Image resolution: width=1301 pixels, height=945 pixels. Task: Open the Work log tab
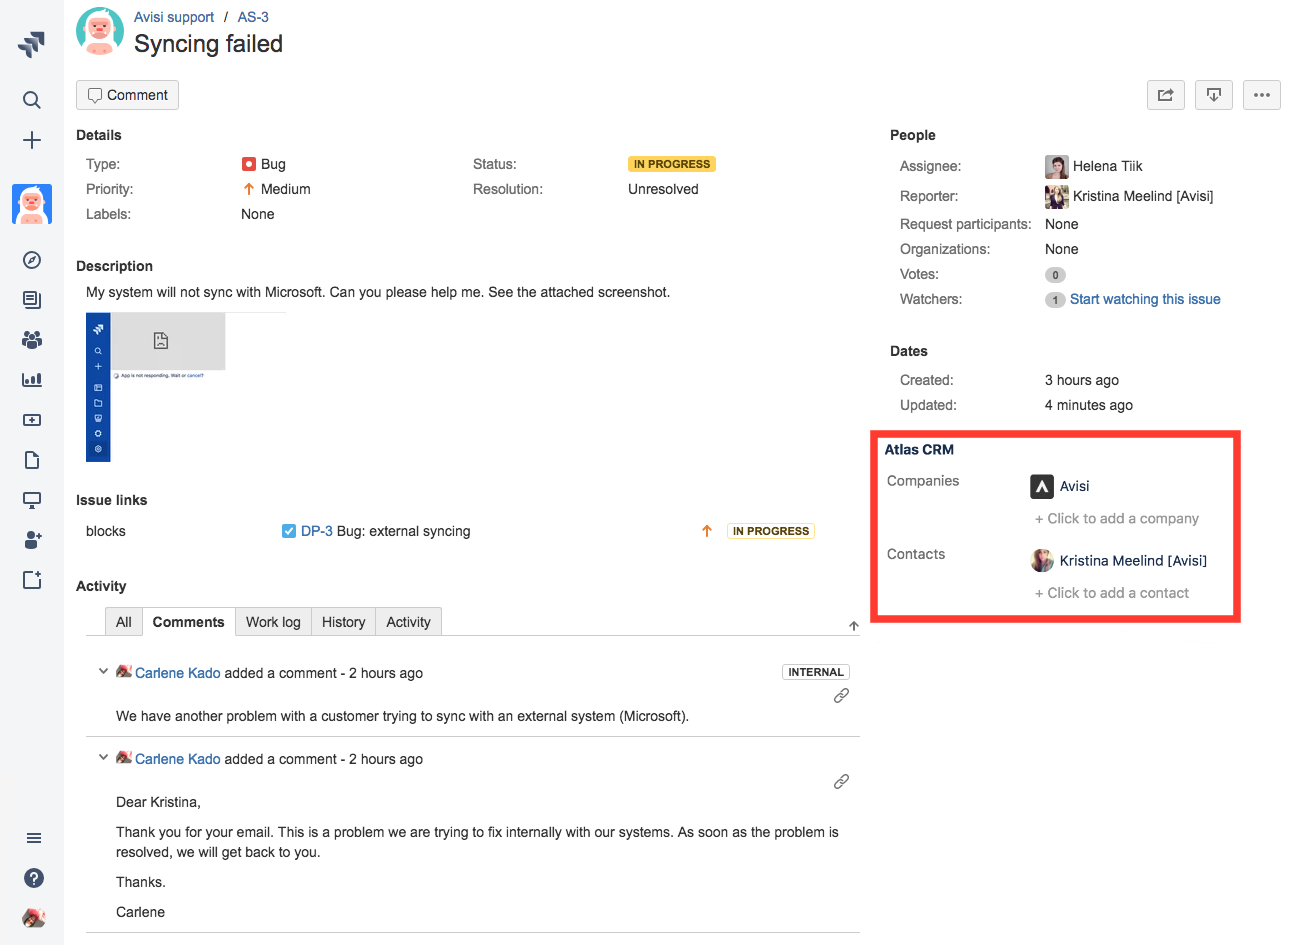click(273, 622)
